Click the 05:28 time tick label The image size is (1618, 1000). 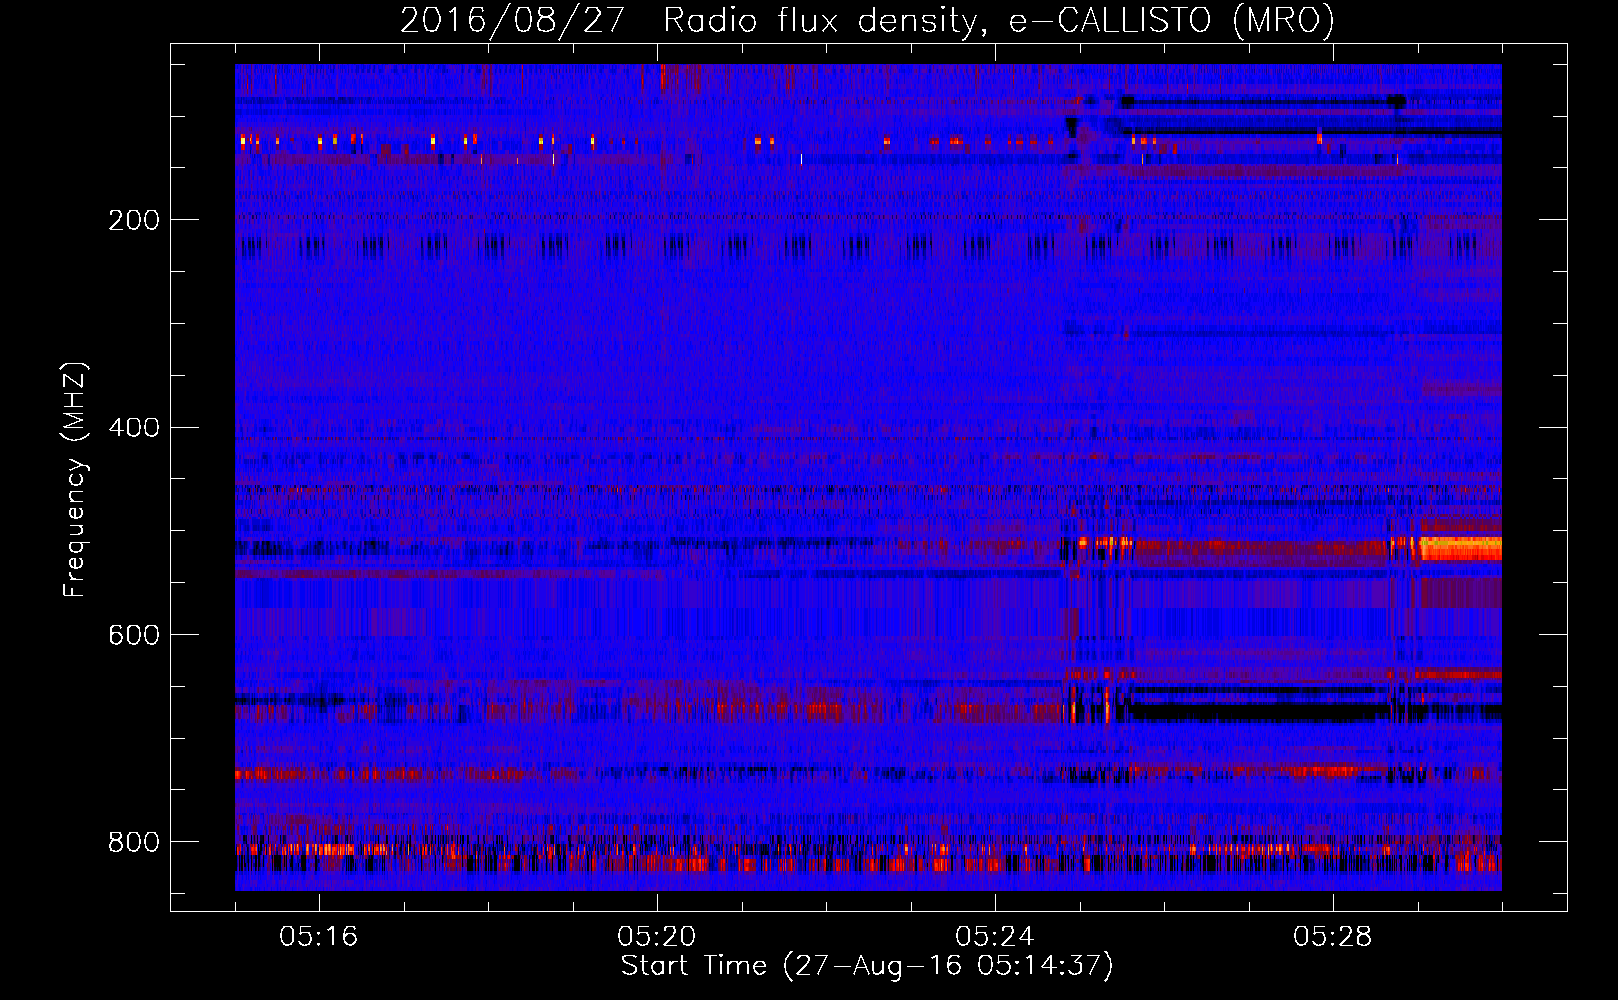1333,937
